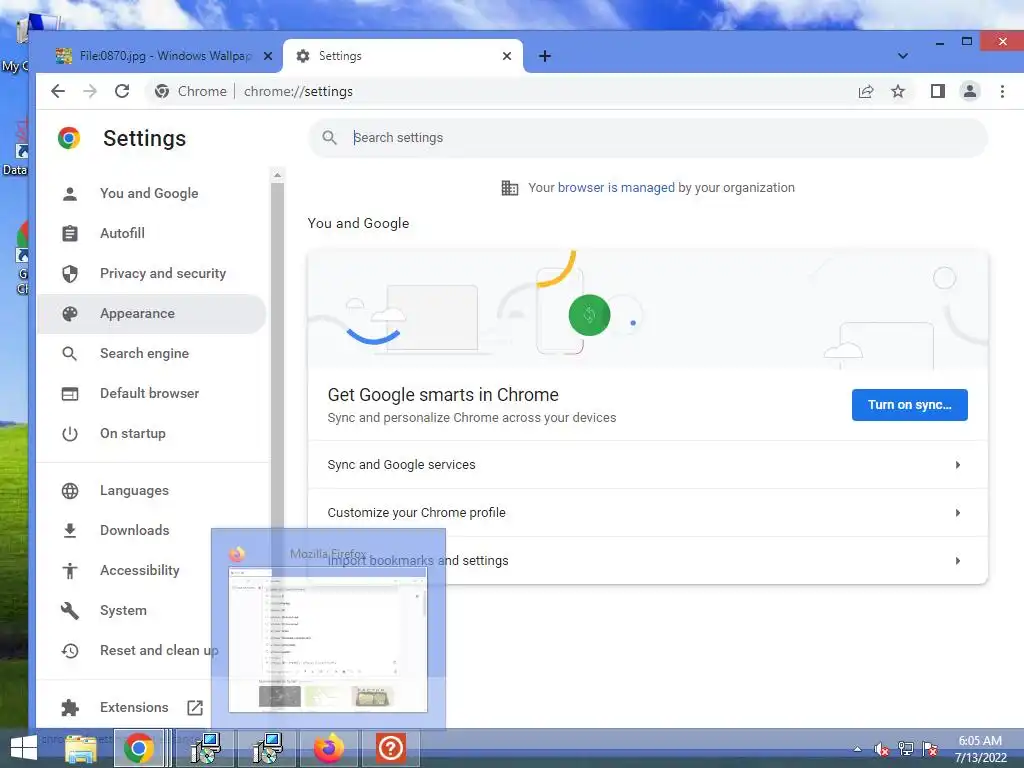Click the Extensions puzzle piece icon
Image resolution: width=1024 pixels, height=768 pixels.
click(70, 707)
